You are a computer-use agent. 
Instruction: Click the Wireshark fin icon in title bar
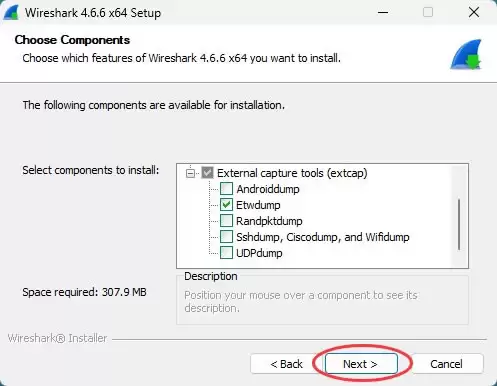click(11, 13)
